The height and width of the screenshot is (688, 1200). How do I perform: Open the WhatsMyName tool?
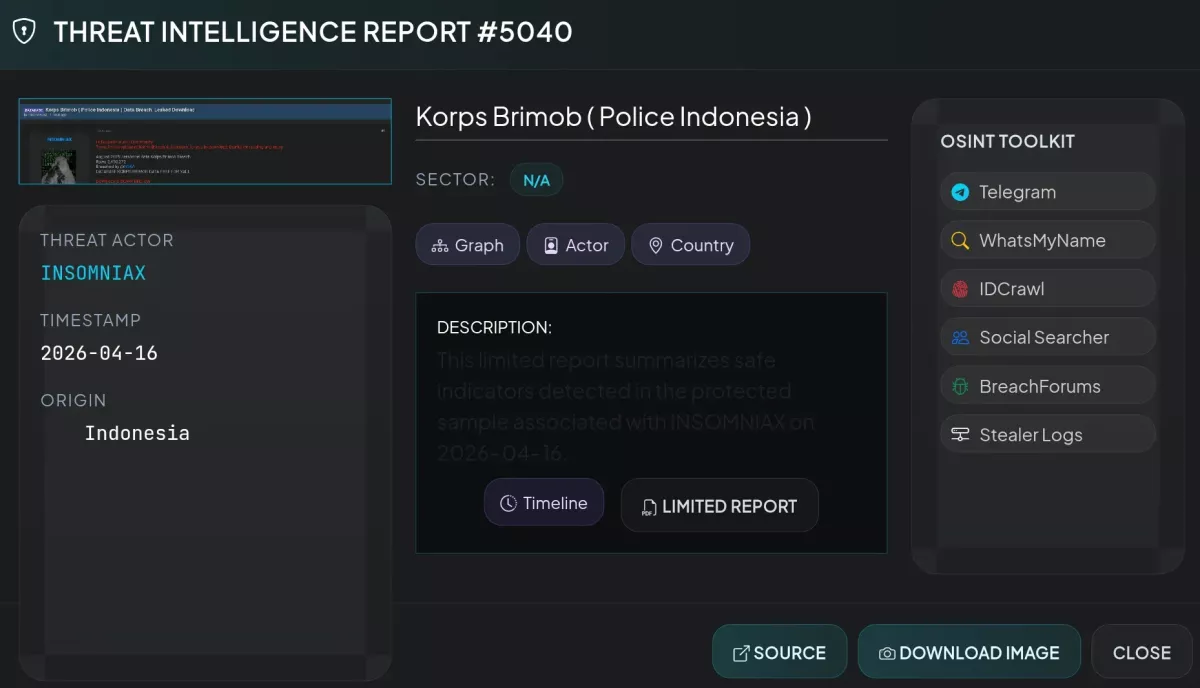click(x=1048, y=241)
